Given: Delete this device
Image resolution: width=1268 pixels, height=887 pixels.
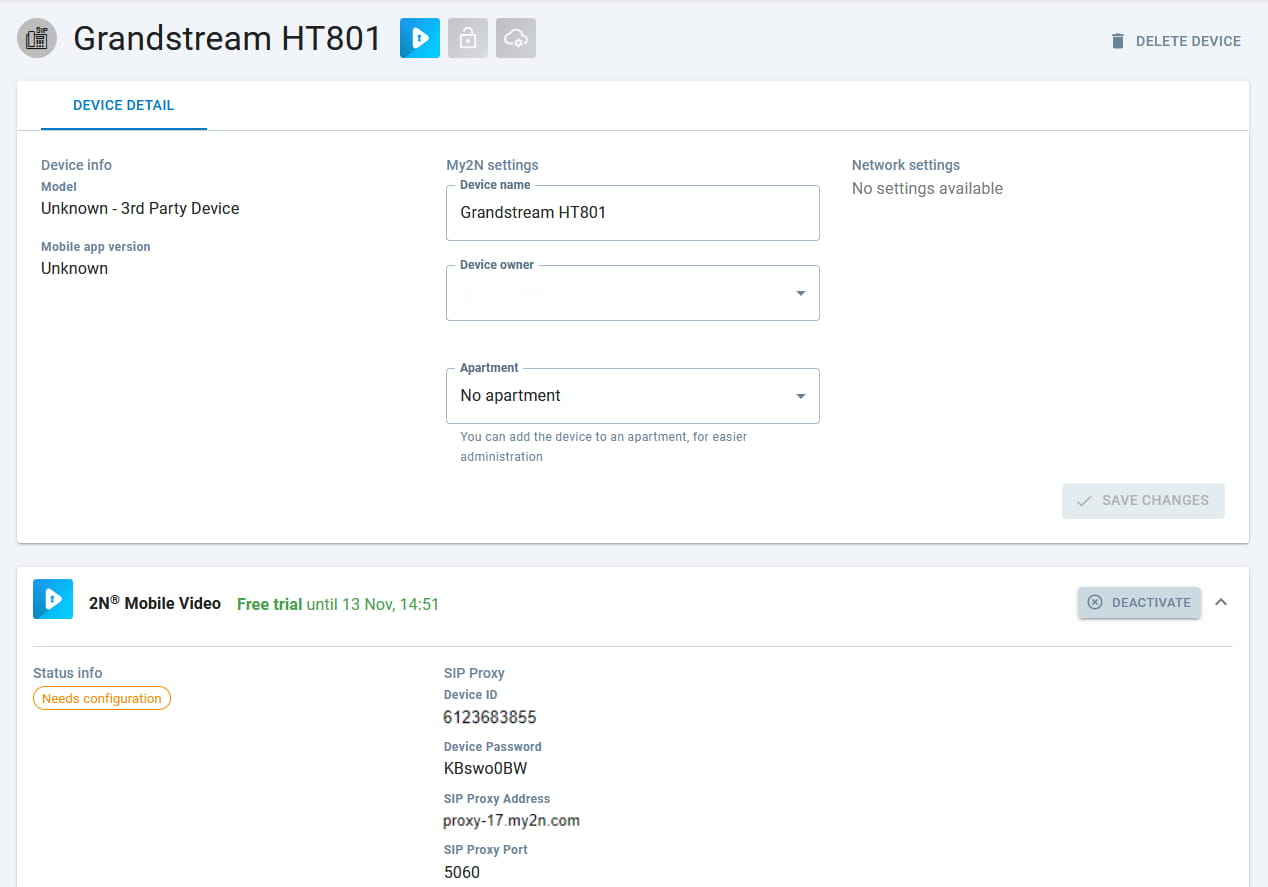Looking at the screenshot, I should coord(1176,41).
